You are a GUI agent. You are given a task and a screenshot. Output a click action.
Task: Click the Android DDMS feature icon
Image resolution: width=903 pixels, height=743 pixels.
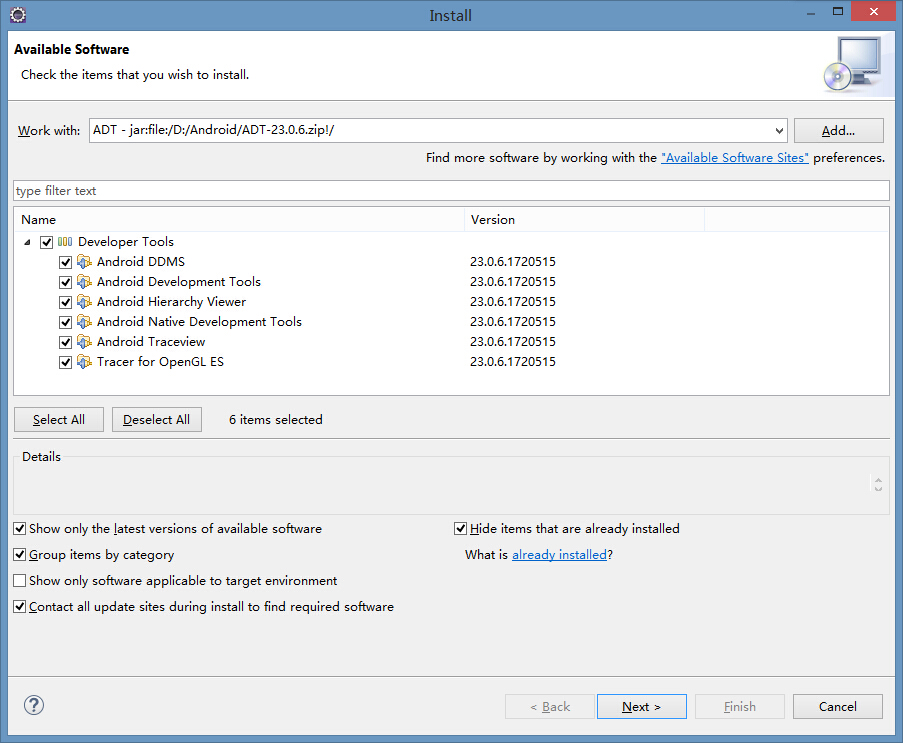(x=84, y=262)
